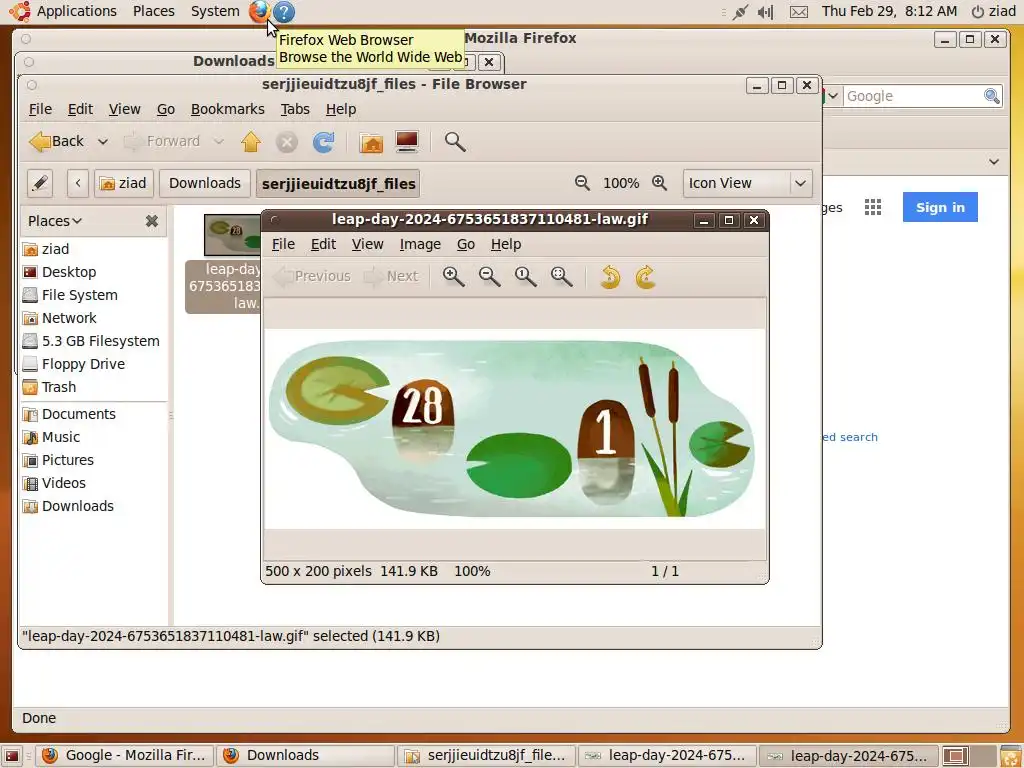Open Google apps grid in Firefox
The height and width of the screenshot is (768, 1024).
[873, 208]
